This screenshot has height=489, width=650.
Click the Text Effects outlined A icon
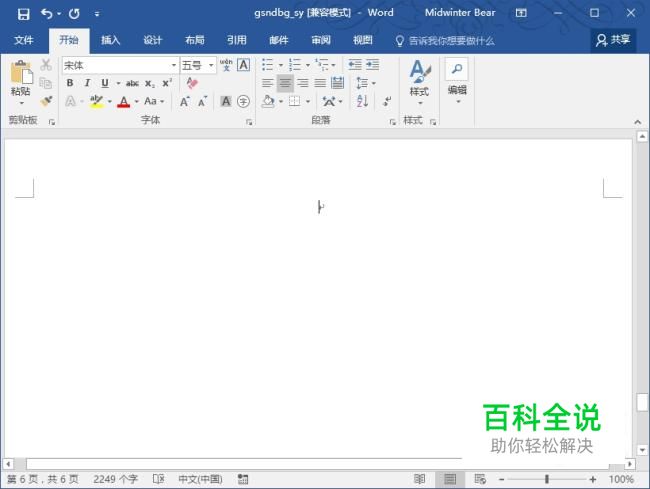(x=70, y=101)
